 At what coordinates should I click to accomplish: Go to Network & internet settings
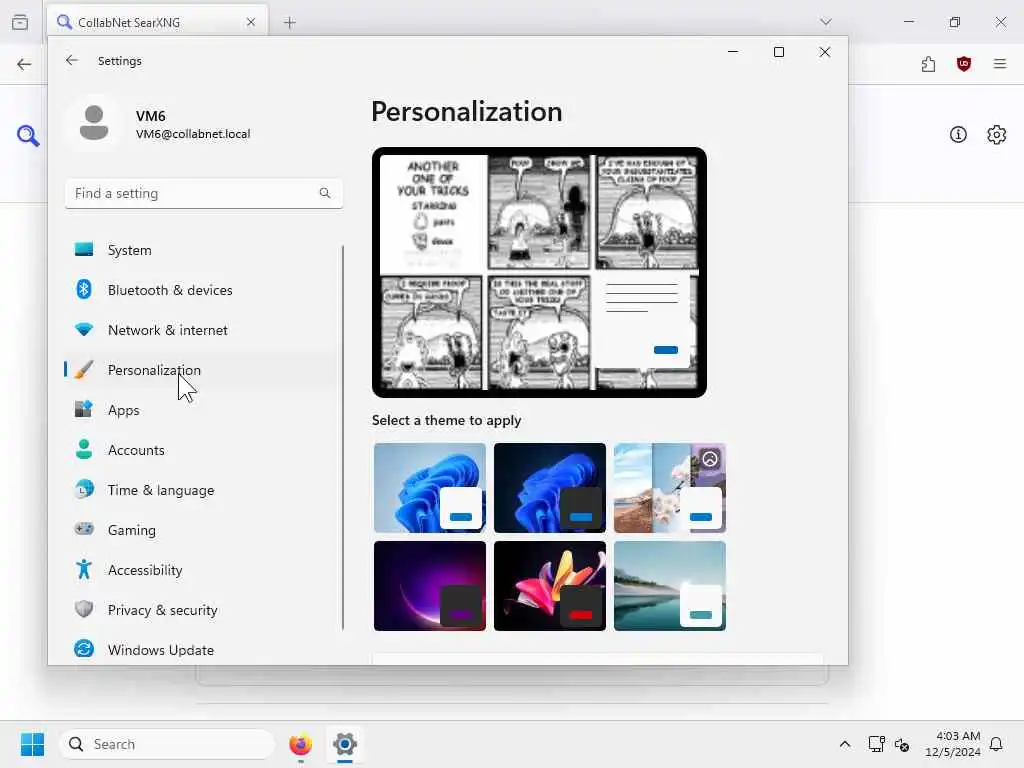pyautogui.click(x=202, y=330)
